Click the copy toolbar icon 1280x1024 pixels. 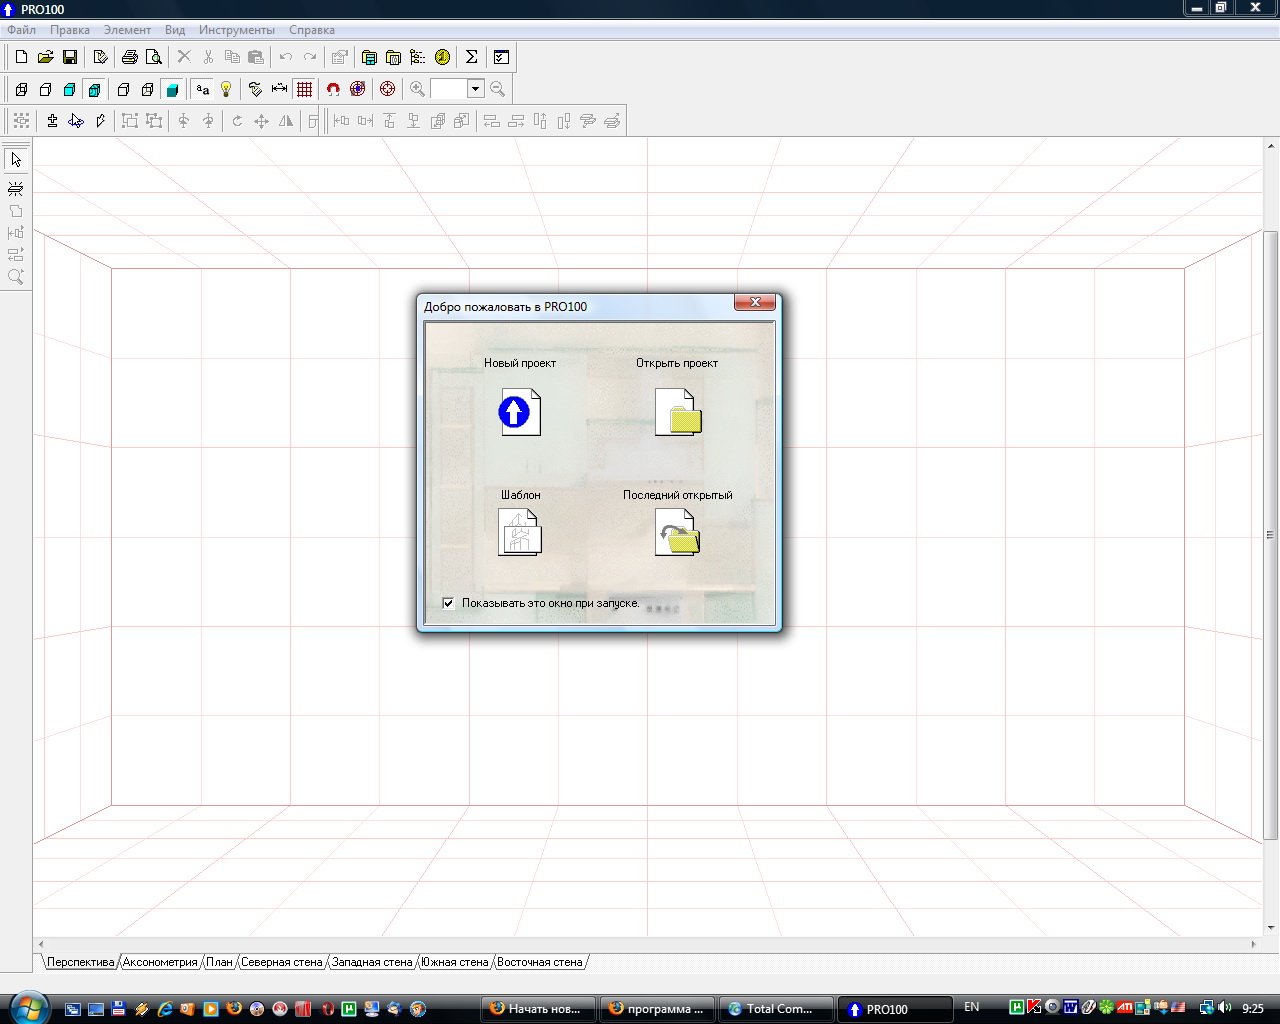click(x=232, y=57)
